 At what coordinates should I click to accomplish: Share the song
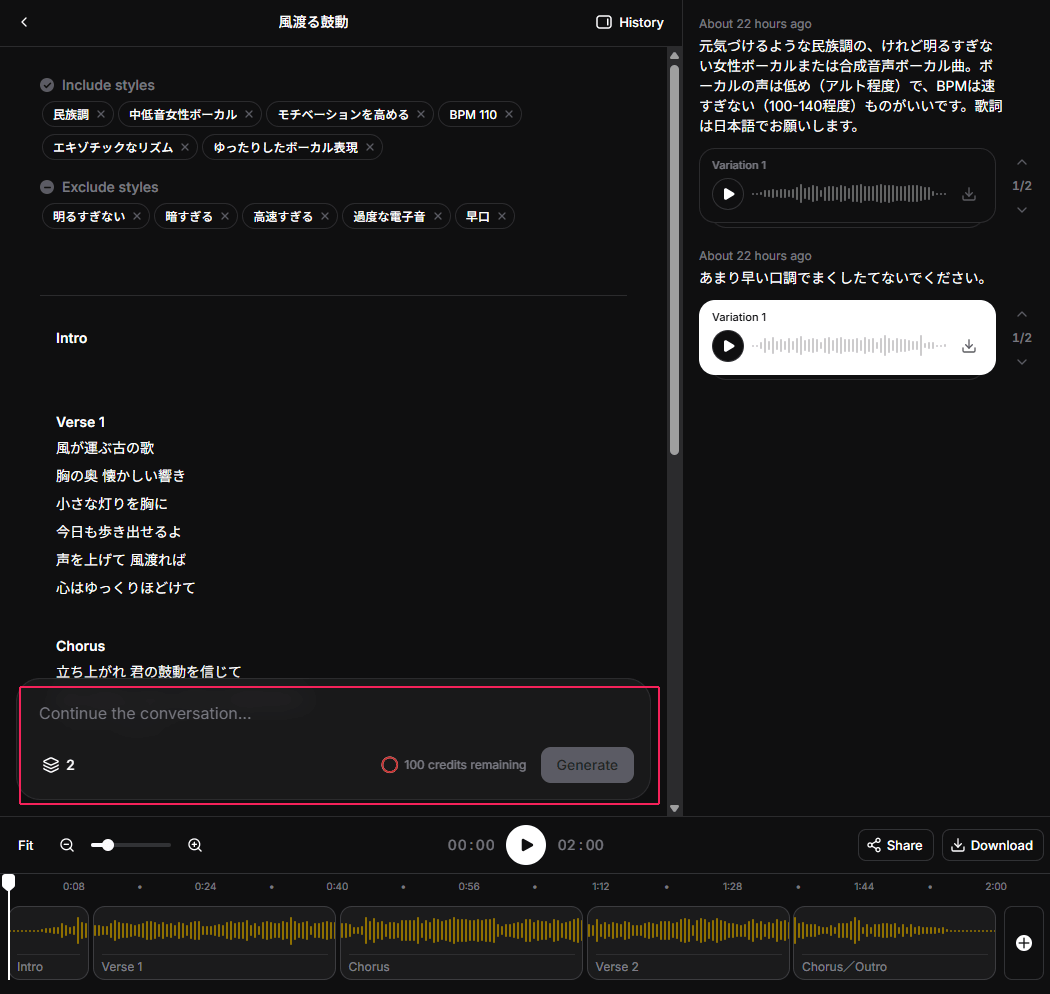click(x=895, y=845)
